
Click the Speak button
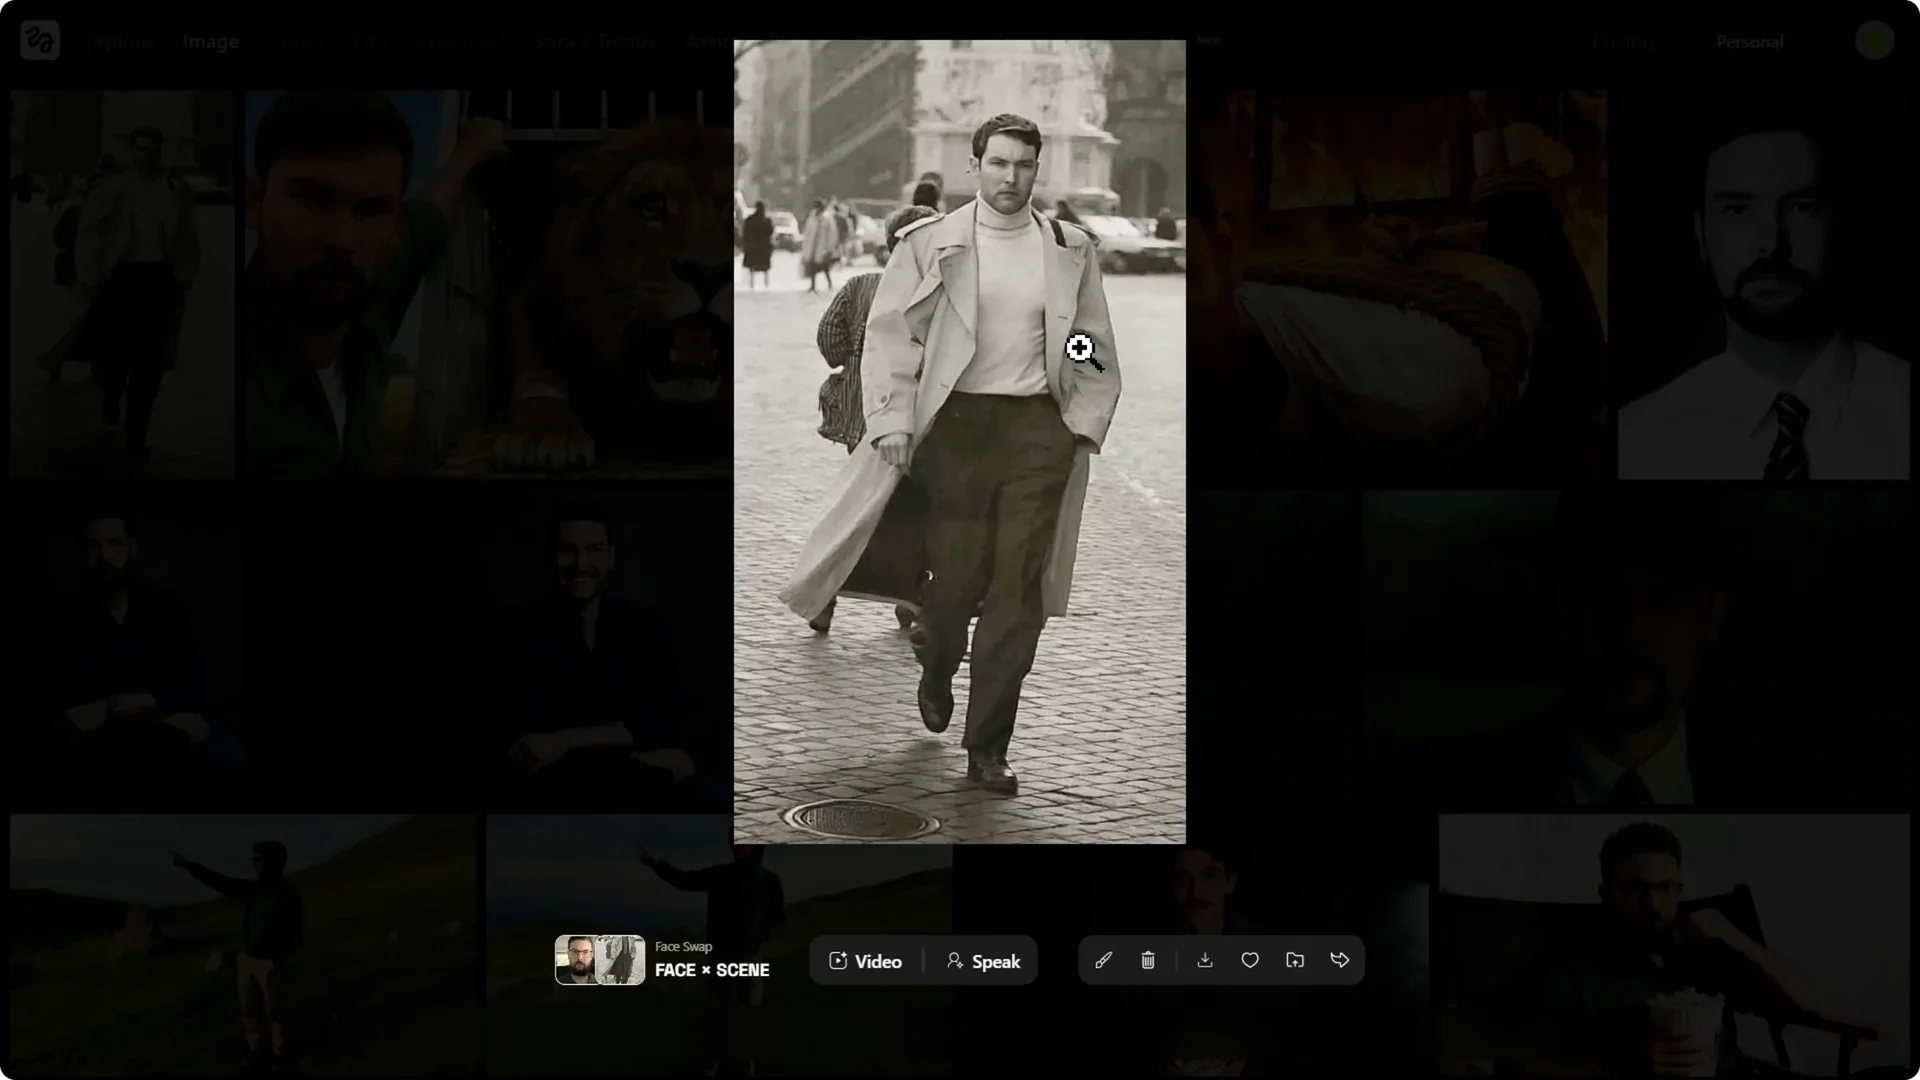point(983,961)
